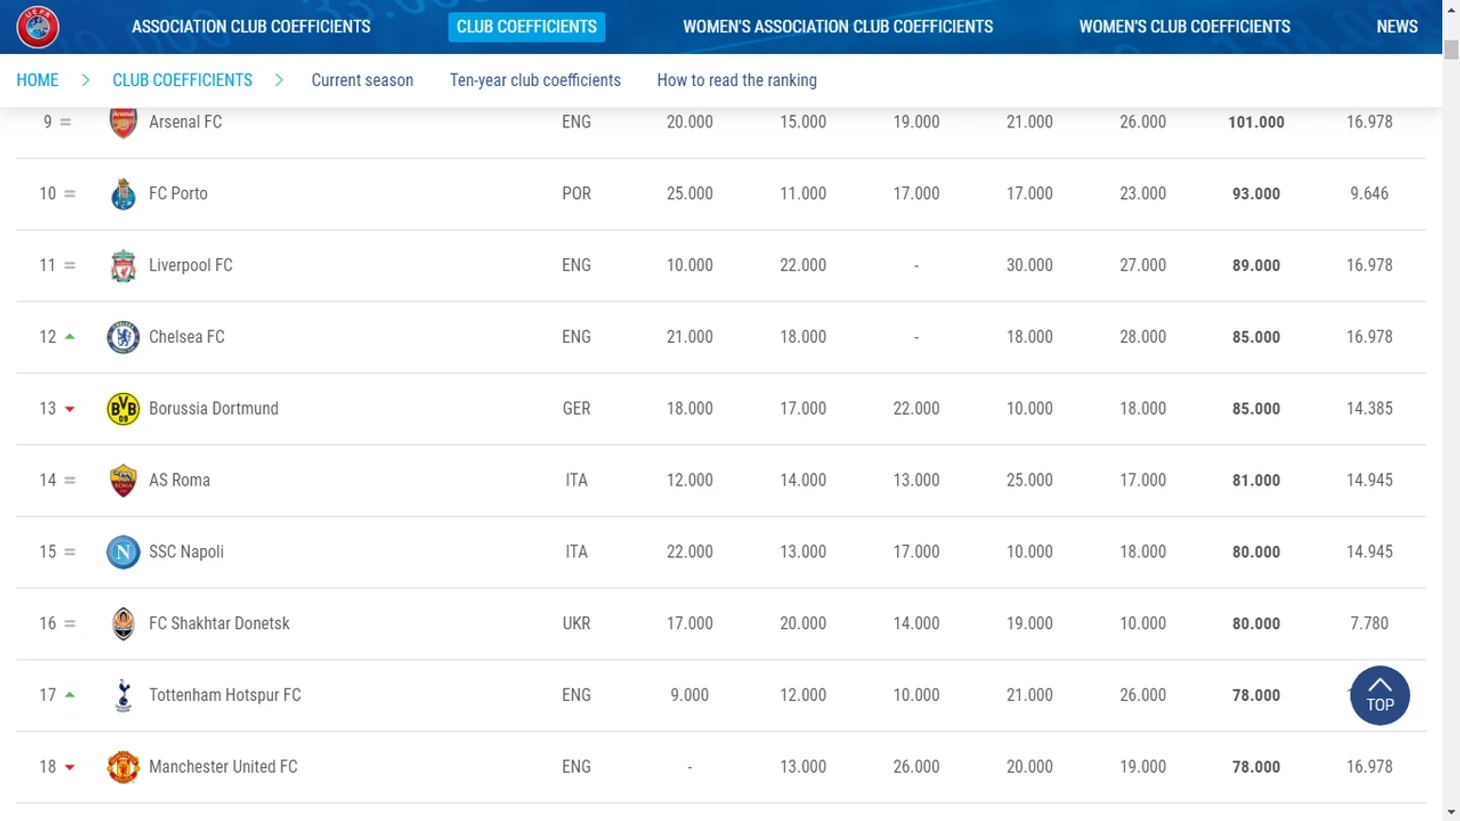This screenshot has width=1460, height=821.
Task: Click the Chelsea FC crest
Action: (x=123, y=337)
